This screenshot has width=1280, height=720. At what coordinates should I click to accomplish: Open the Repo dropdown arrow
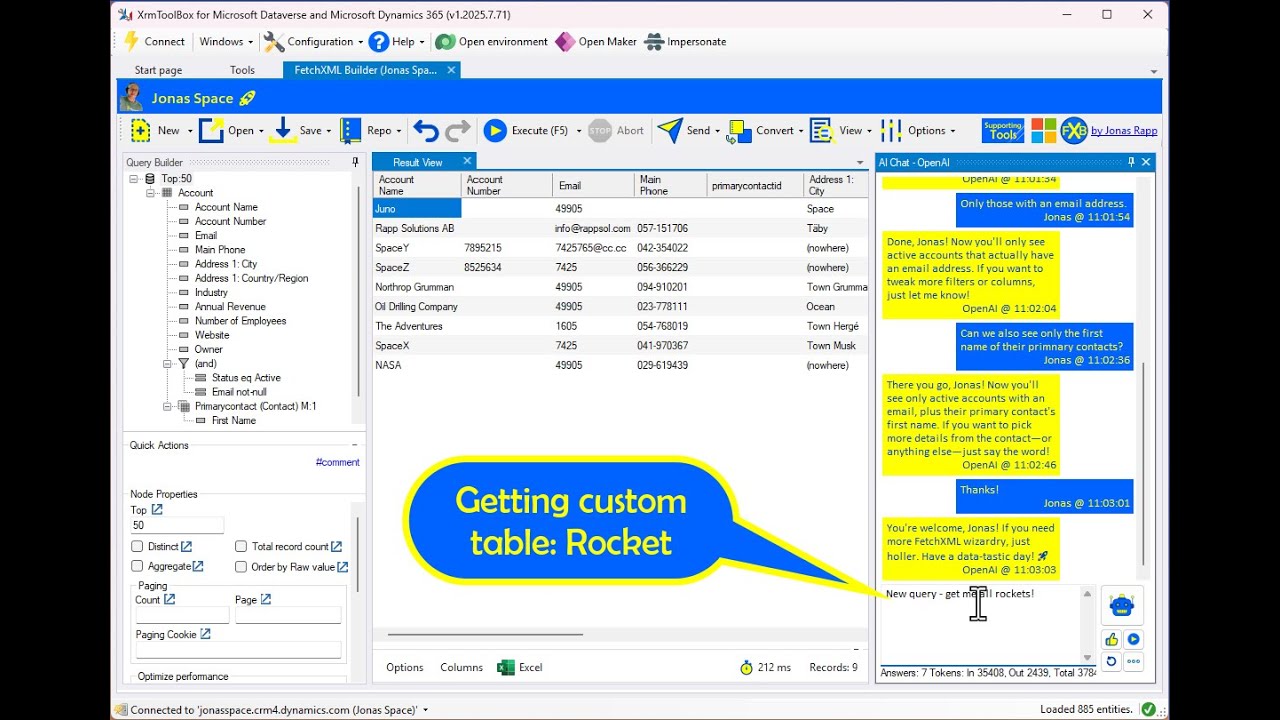pos(399,131)
